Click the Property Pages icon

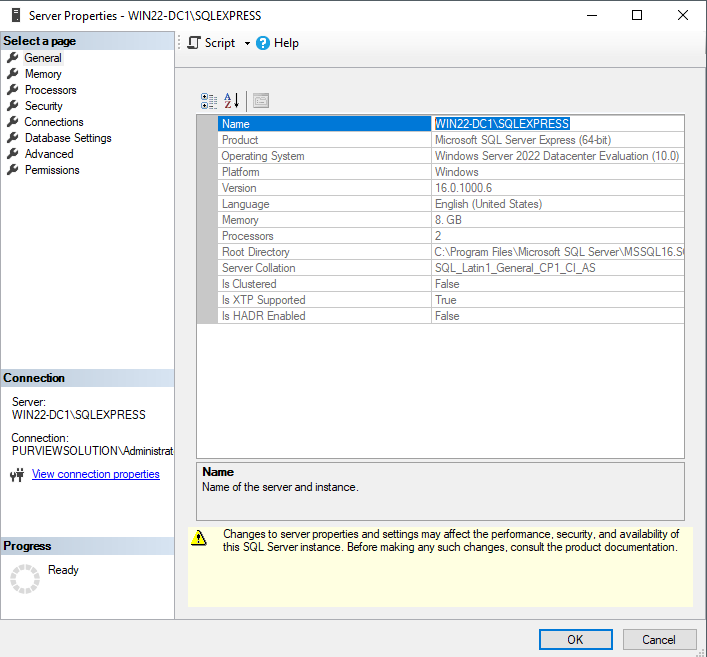pyautogui.click(x=261, y=101)
